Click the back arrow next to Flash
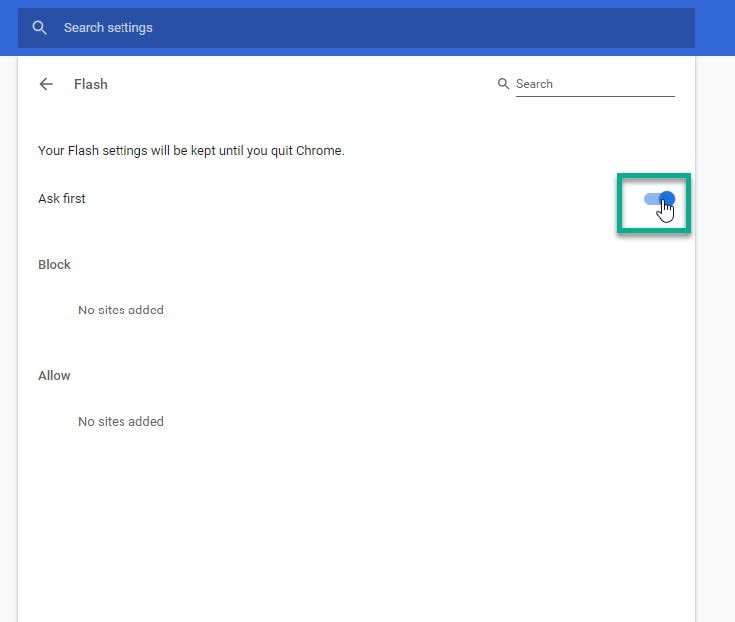The image size is (735, 622). [x=46, y=84]
